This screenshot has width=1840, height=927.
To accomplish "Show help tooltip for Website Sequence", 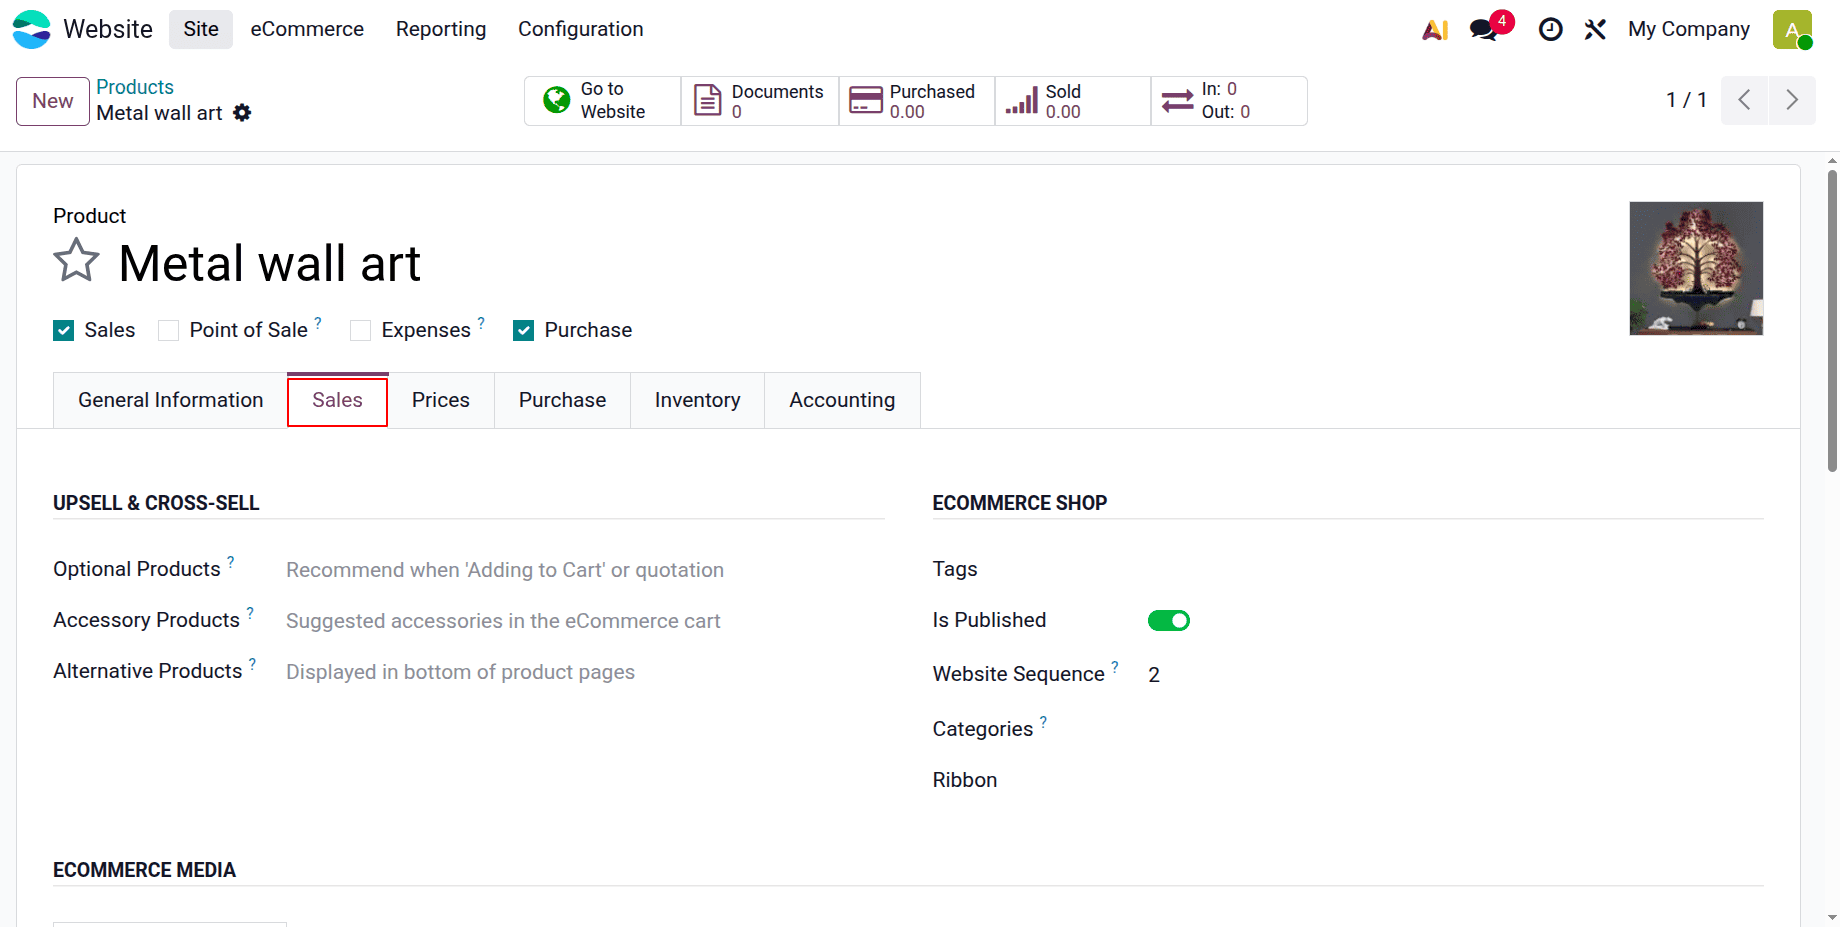I will [x=1115, y=667].
